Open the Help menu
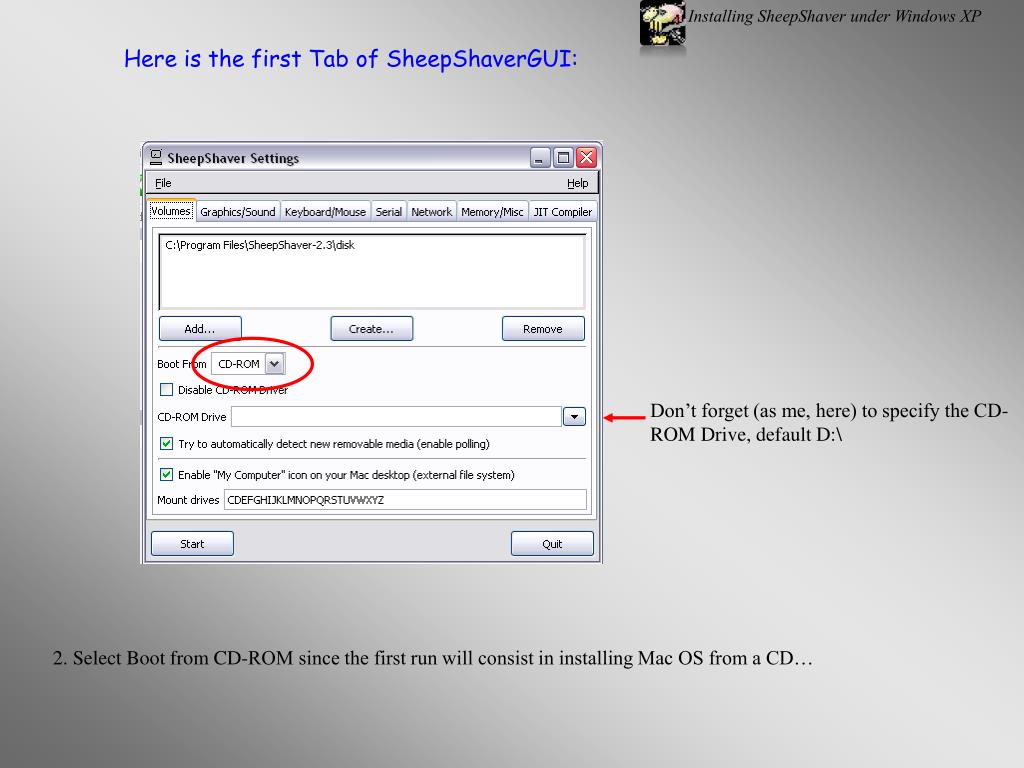This screenshot has width=1024, height=768. [x=577, y=184]
